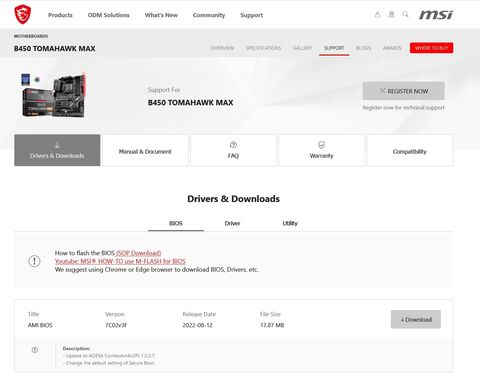Click the Where To Buy button
The width and height of the screenshot is (480, 379).
(x=431, y=48)
